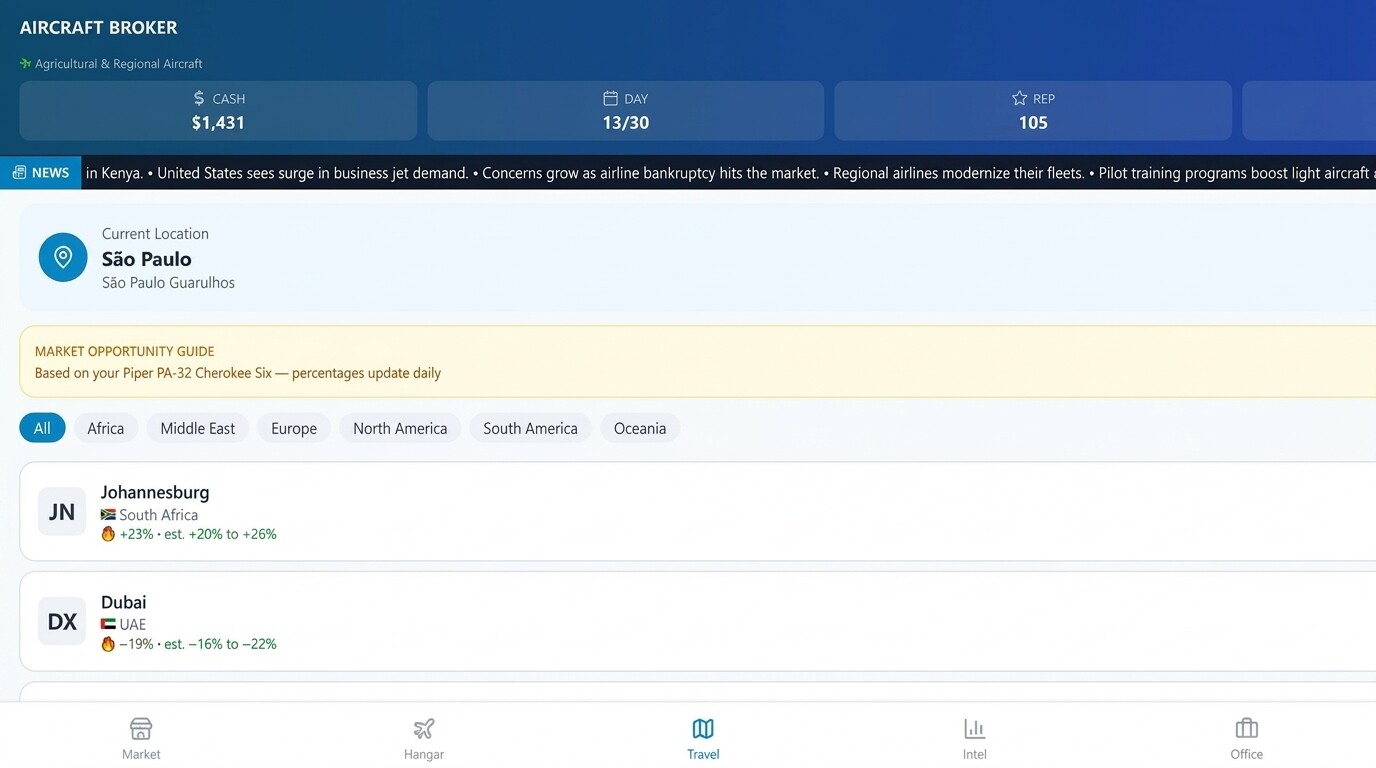Click the News newspaper icon
The width and height of the screenshot is (1376, 768).
[x=19, y=173]
